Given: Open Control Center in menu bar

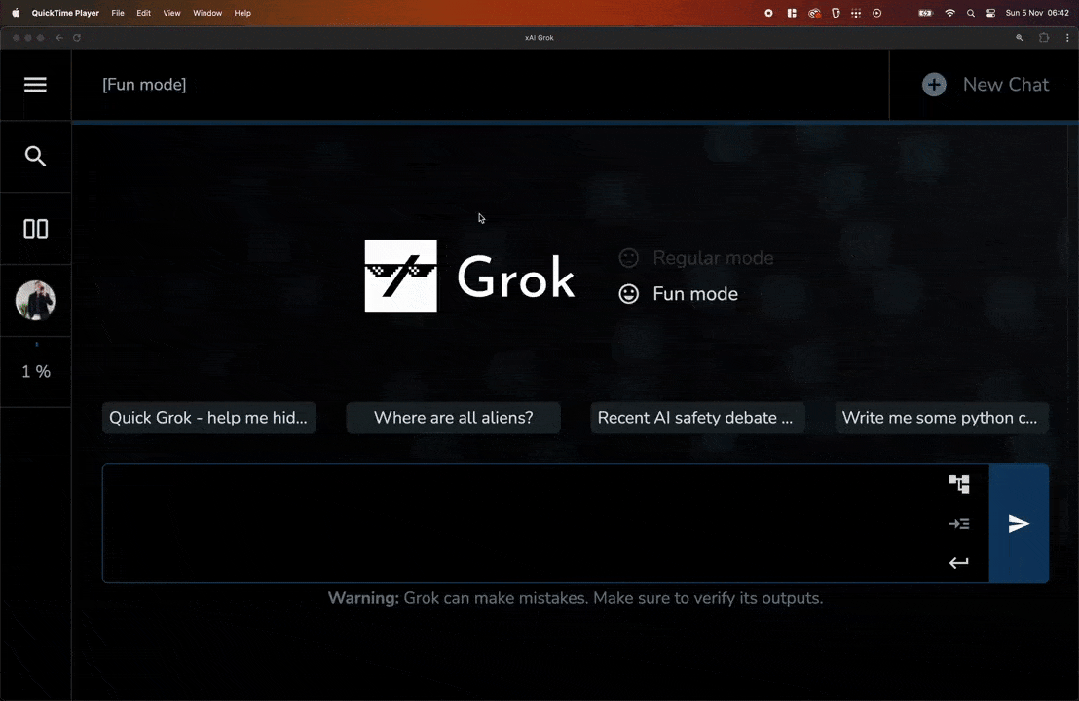Looking at the screenshot, I should [990, 13].
